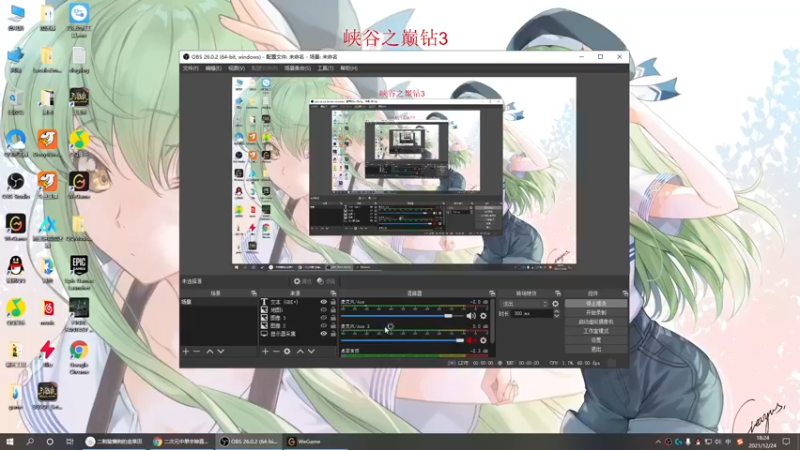Click the 退出 exit button in Controls

click(596, 349)
